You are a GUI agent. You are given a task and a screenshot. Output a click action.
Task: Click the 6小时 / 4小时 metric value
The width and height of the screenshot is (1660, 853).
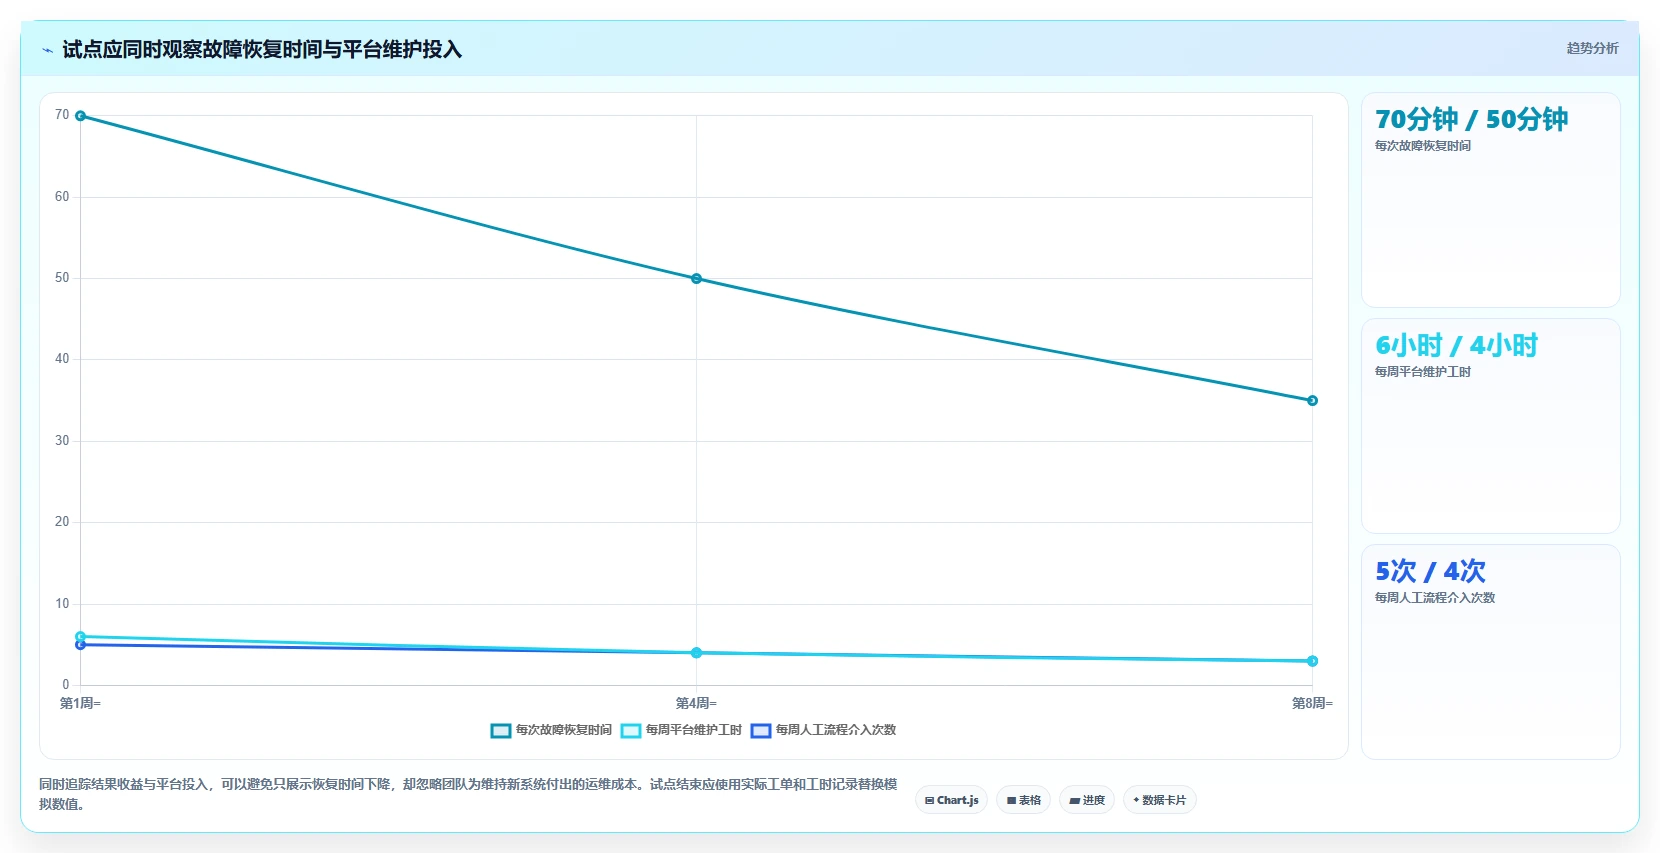pyautogui.click(x=1456, y=346)
